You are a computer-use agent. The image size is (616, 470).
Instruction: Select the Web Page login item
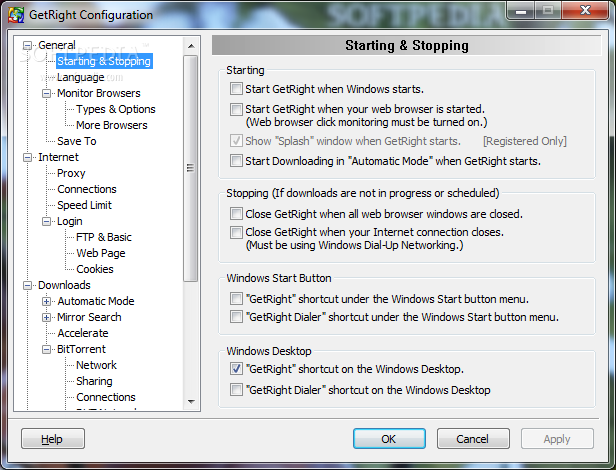coord(101,253)
